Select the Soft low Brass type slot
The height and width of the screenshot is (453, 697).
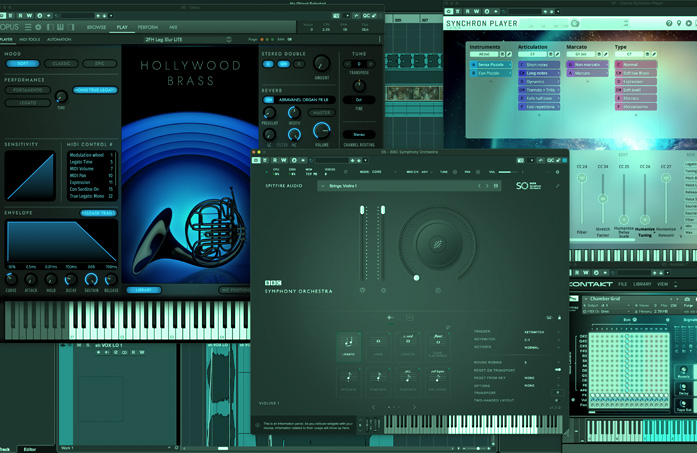point(636,73)
